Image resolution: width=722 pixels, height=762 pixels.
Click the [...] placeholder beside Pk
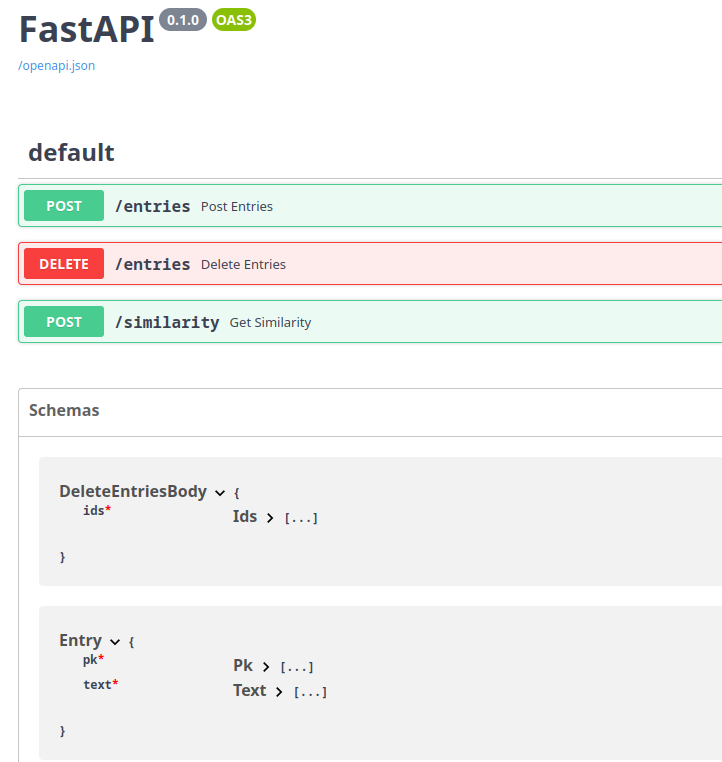297,667
